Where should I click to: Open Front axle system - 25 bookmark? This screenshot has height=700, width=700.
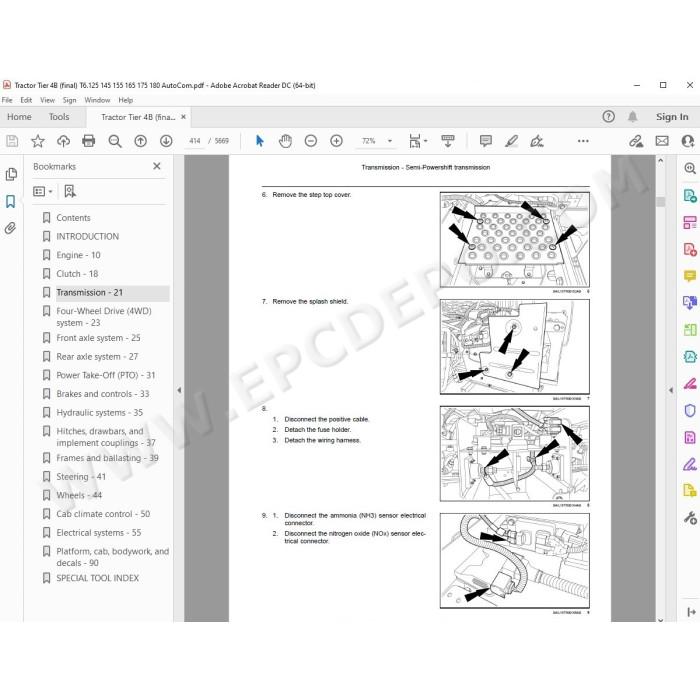98,338
